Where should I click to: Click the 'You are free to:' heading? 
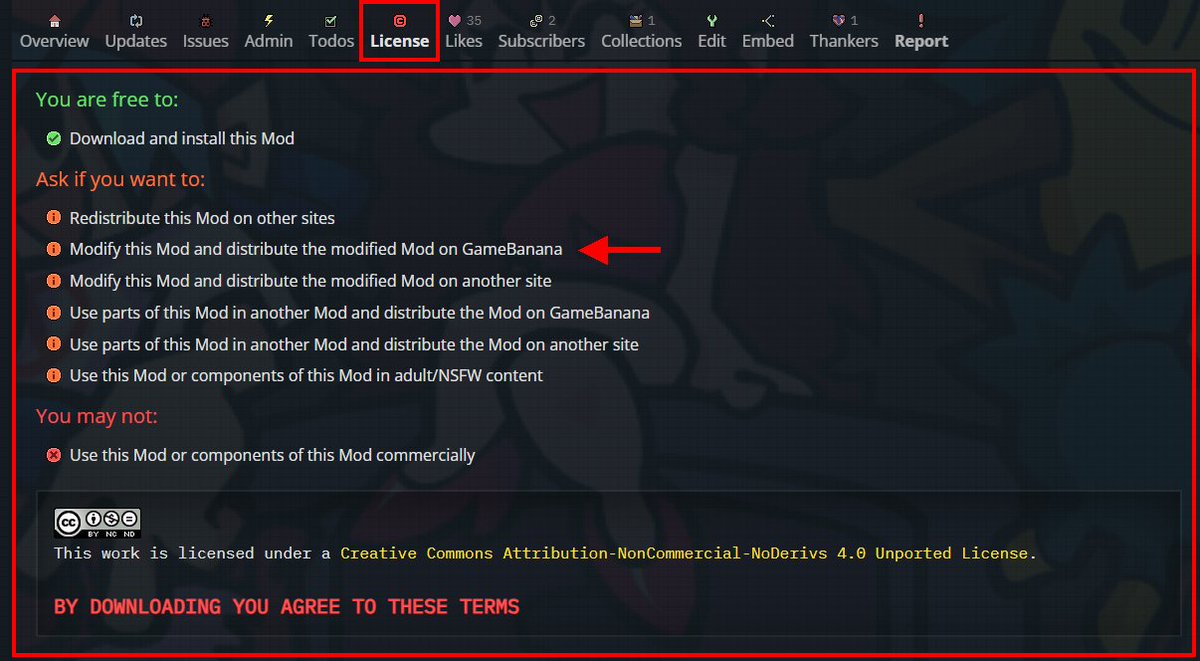point(107,100)
